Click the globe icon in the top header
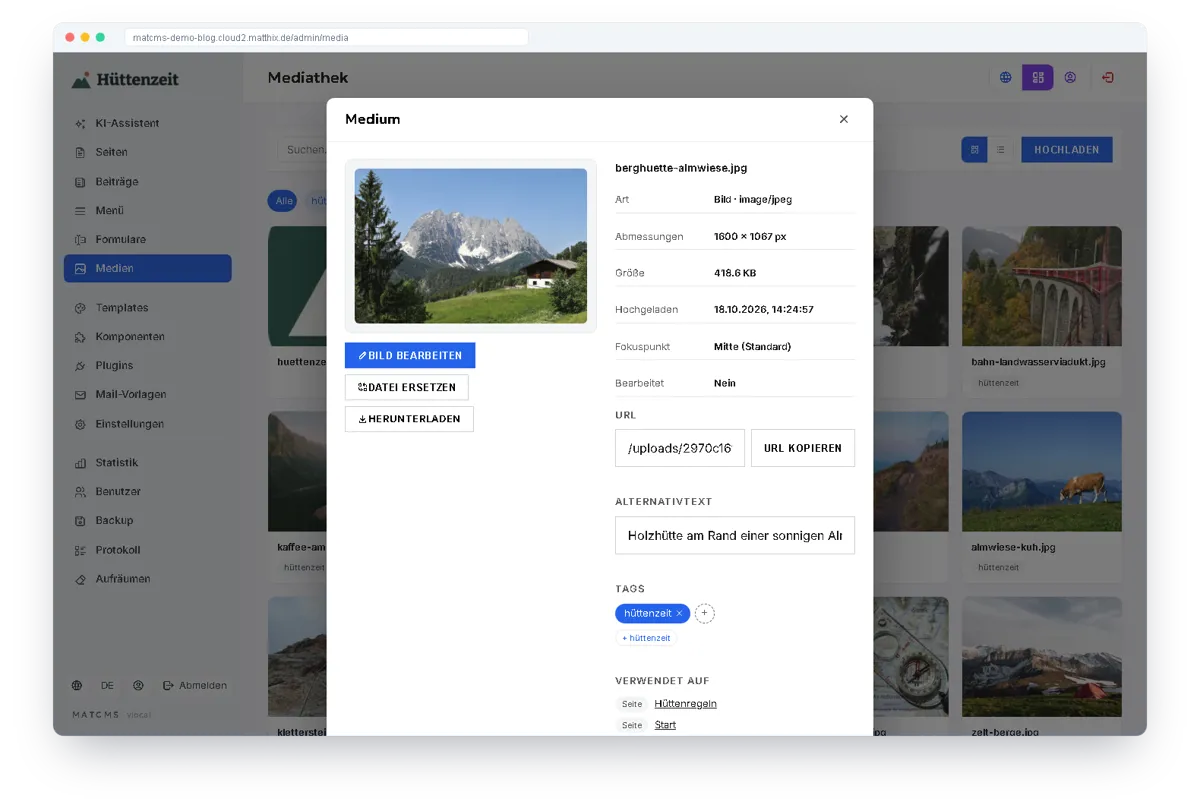The height and width of the screenshot is (811, 1200). coord(1006,77)
